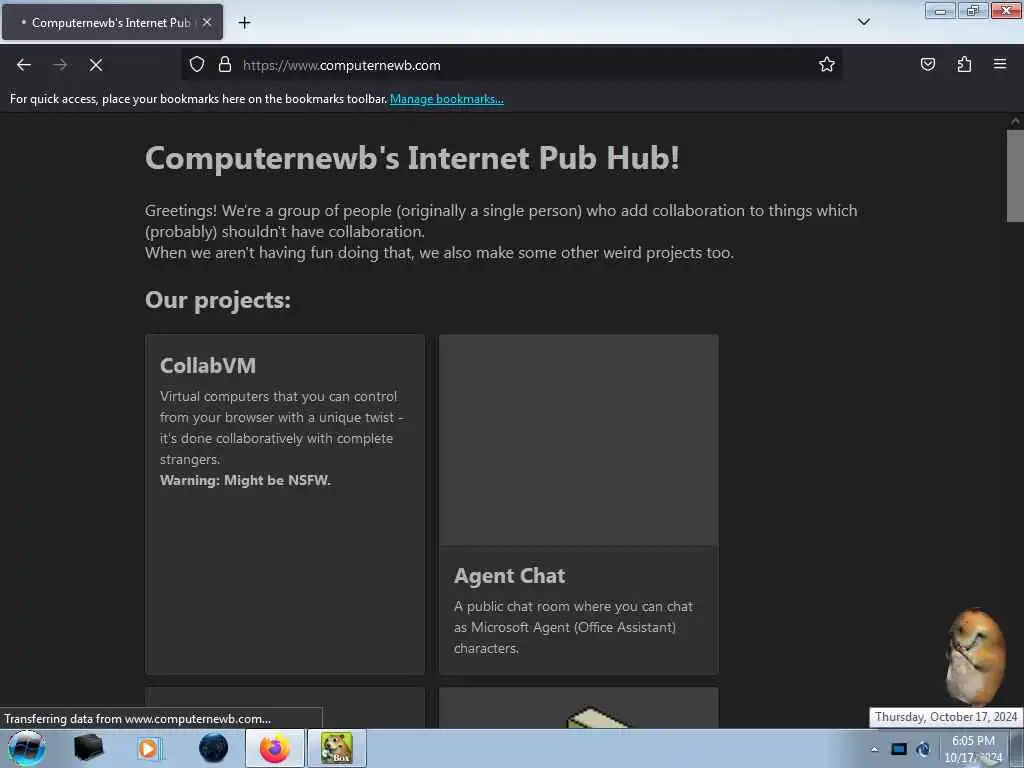
Task: Click the scrollbar up arrow
Action: tap(1015, 121)
